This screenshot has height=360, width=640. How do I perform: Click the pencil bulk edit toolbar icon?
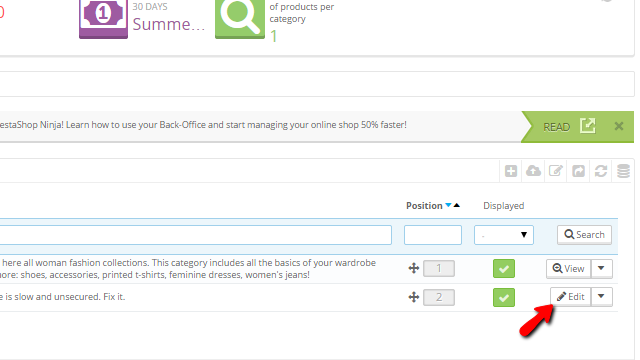coord(556,171)
